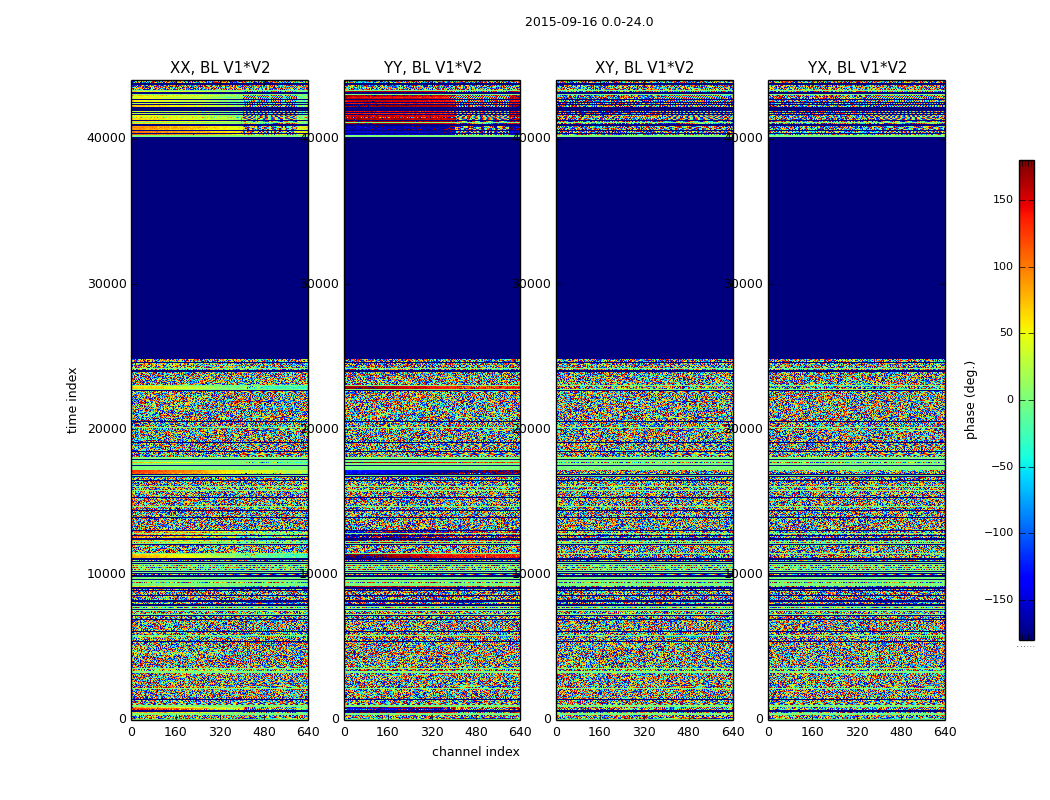Click the 640 channel tick under YX plot
Image resolution: width=1050 pixels, height=800 pixels.
click(x=945, y=732)
